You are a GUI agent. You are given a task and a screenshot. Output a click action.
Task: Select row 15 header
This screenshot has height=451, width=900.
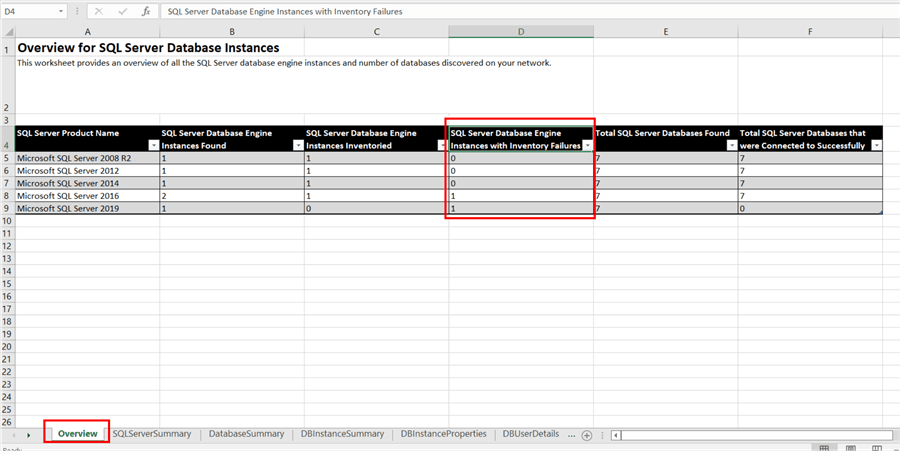point(7,284)
